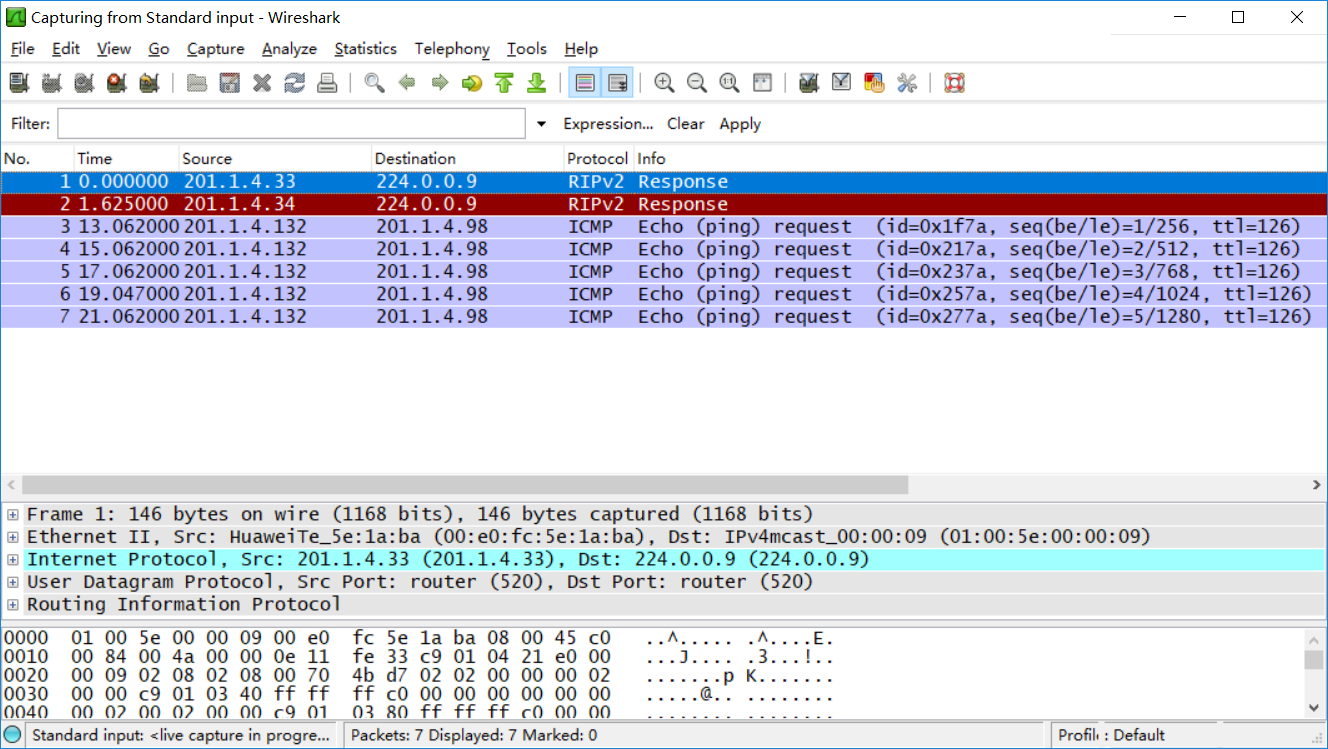Open the File menu
Viewport: 1328px width, 749px height.
22,48
